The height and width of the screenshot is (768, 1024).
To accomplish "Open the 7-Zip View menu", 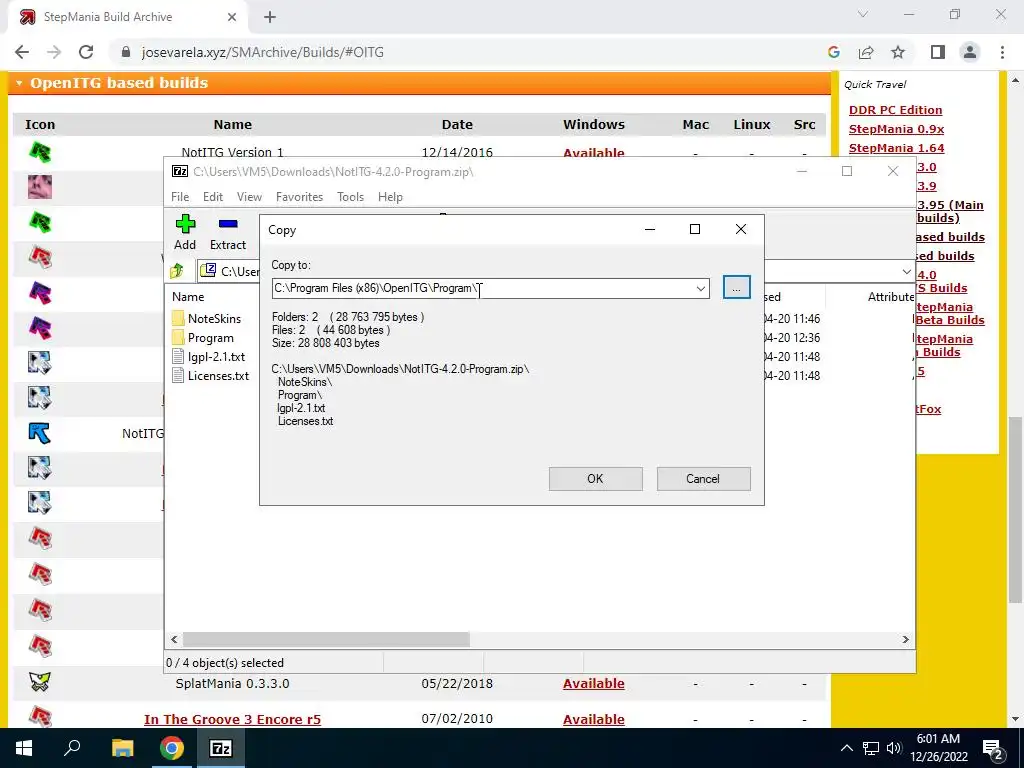I will point(249,197).
